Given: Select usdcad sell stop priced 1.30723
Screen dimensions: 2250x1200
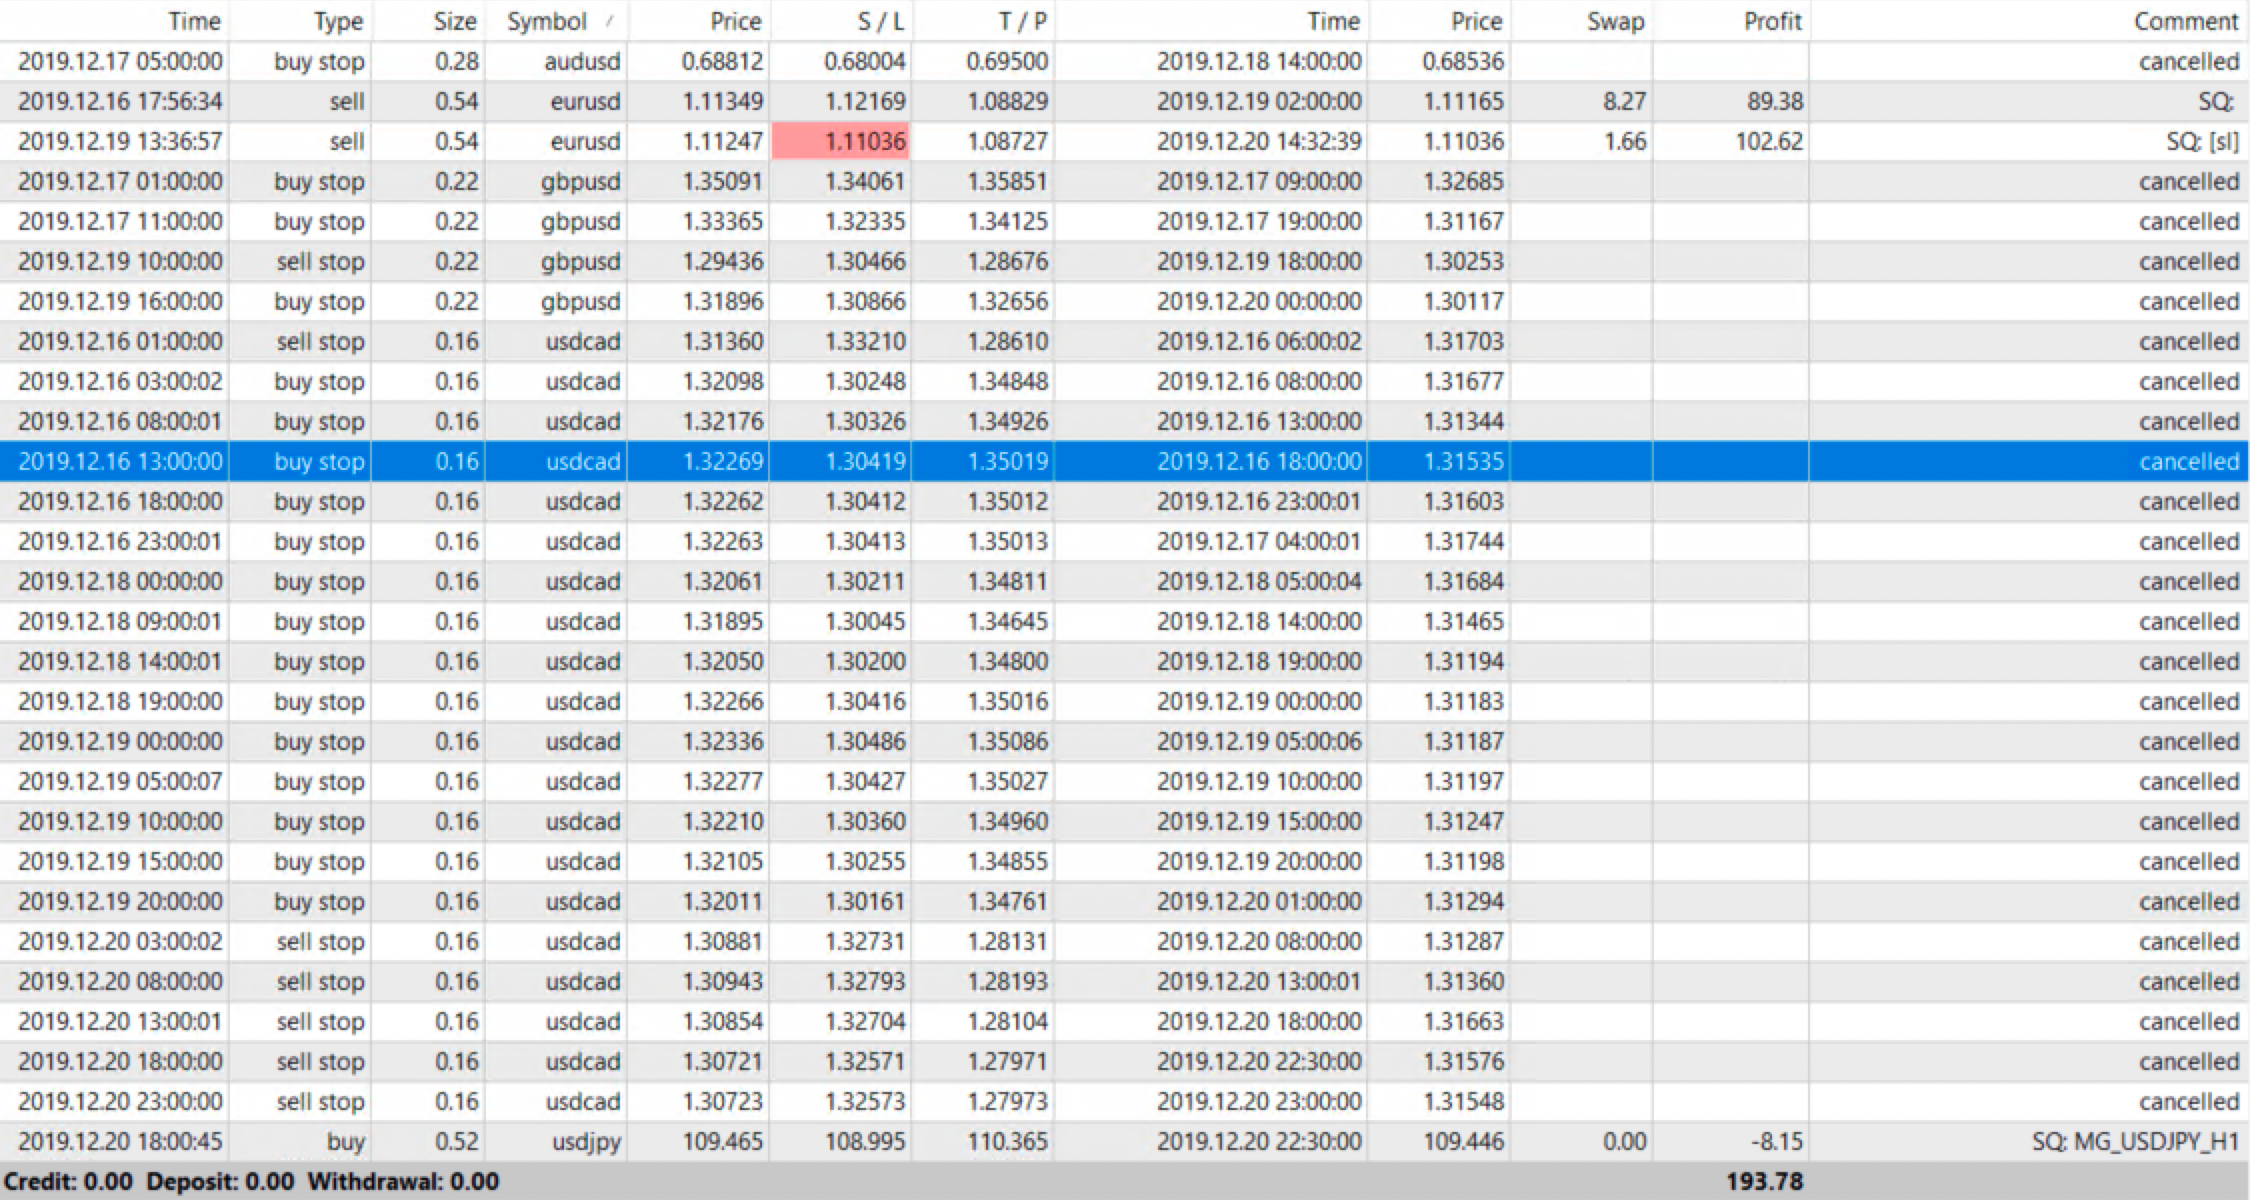Looking at the screenshot, I should 722,1101.
